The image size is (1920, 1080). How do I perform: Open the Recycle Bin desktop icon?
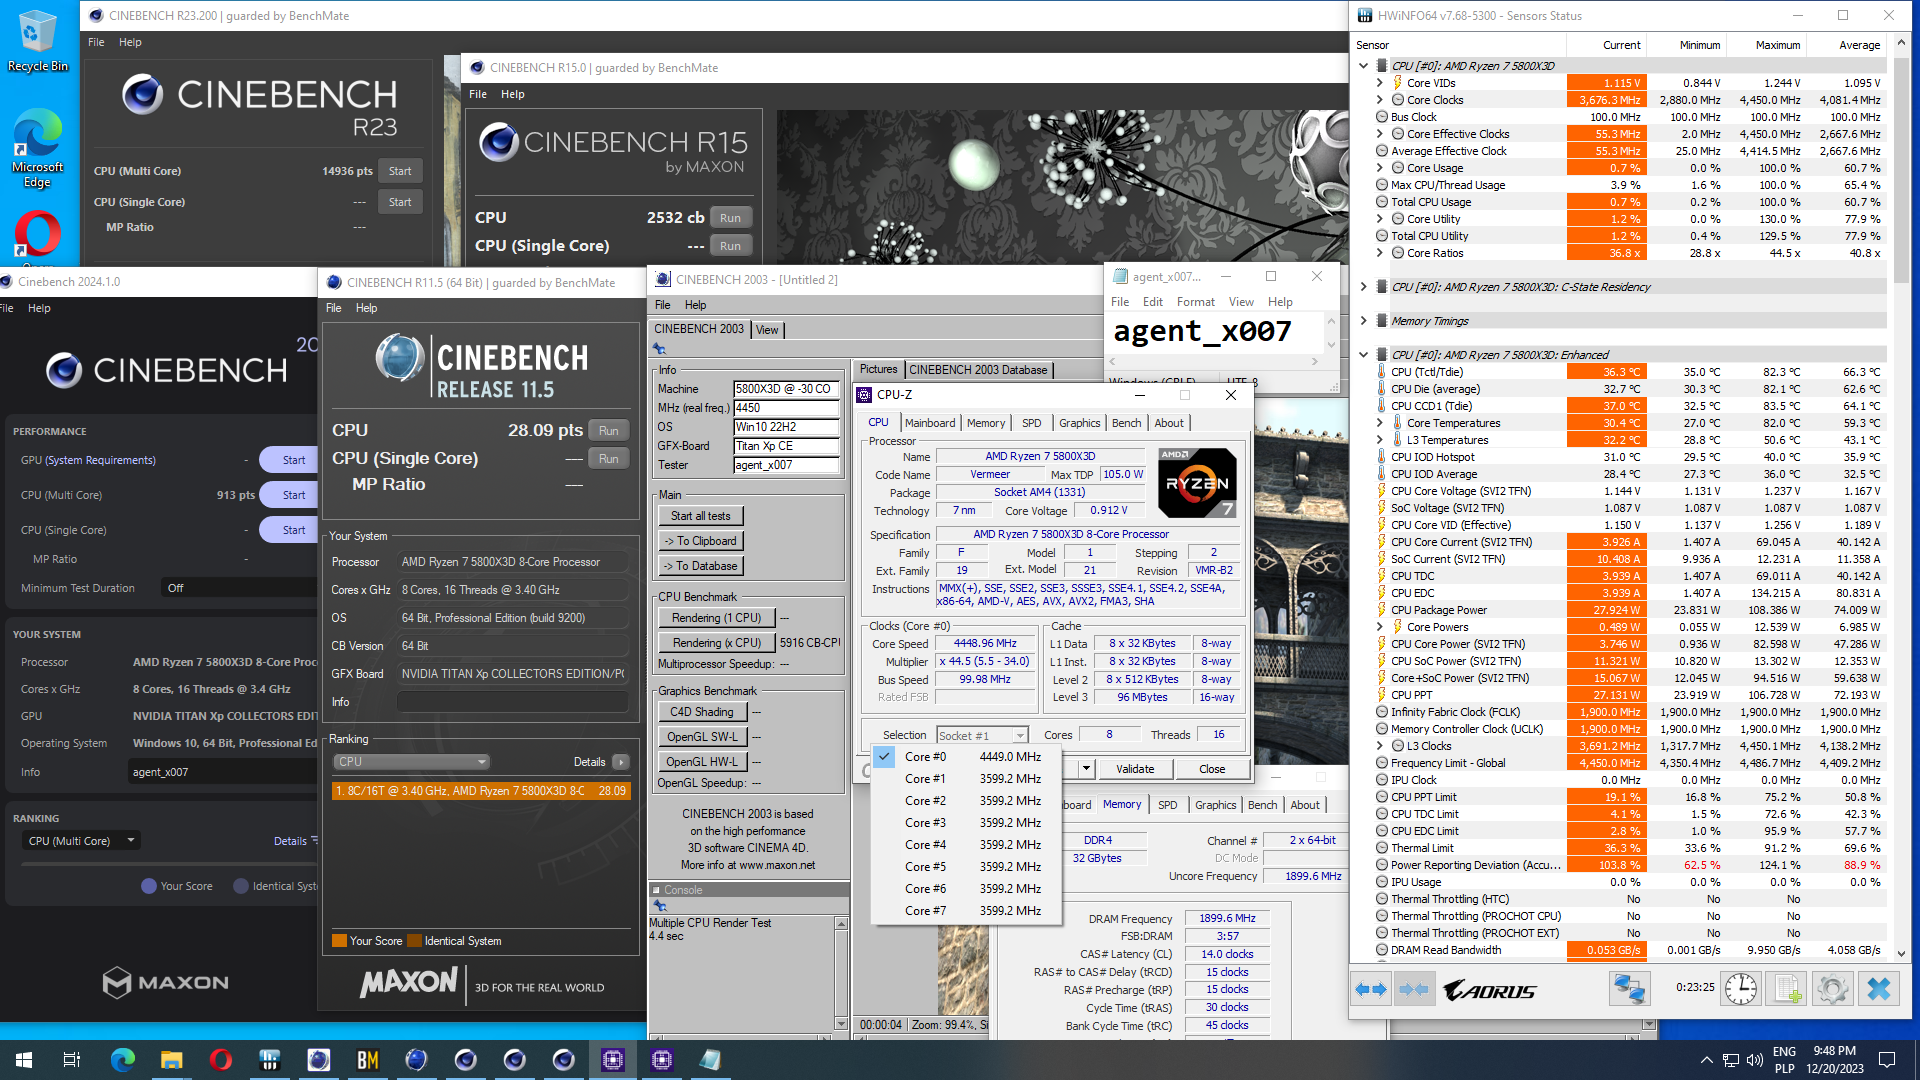point(38,42)
